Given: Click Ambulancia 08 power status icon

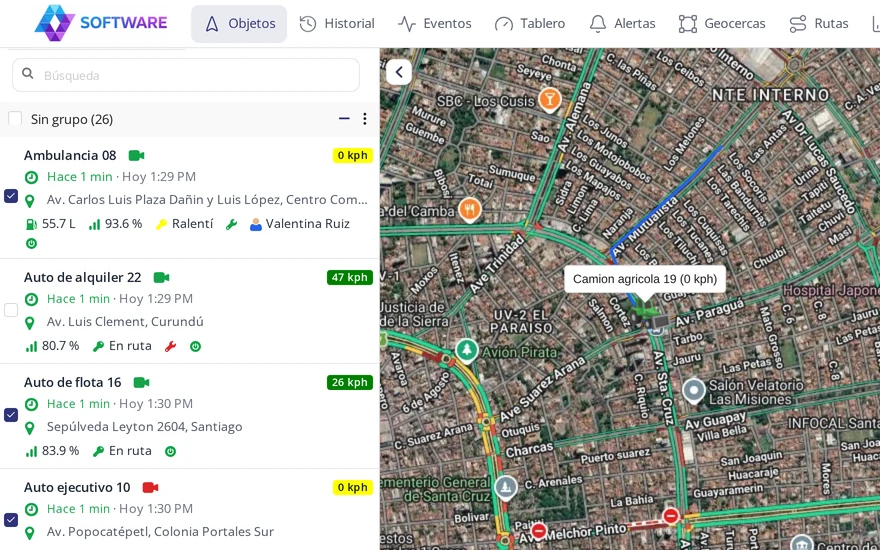Looking at the screenshot, I should pyautogui.click(x=31, y=244).
